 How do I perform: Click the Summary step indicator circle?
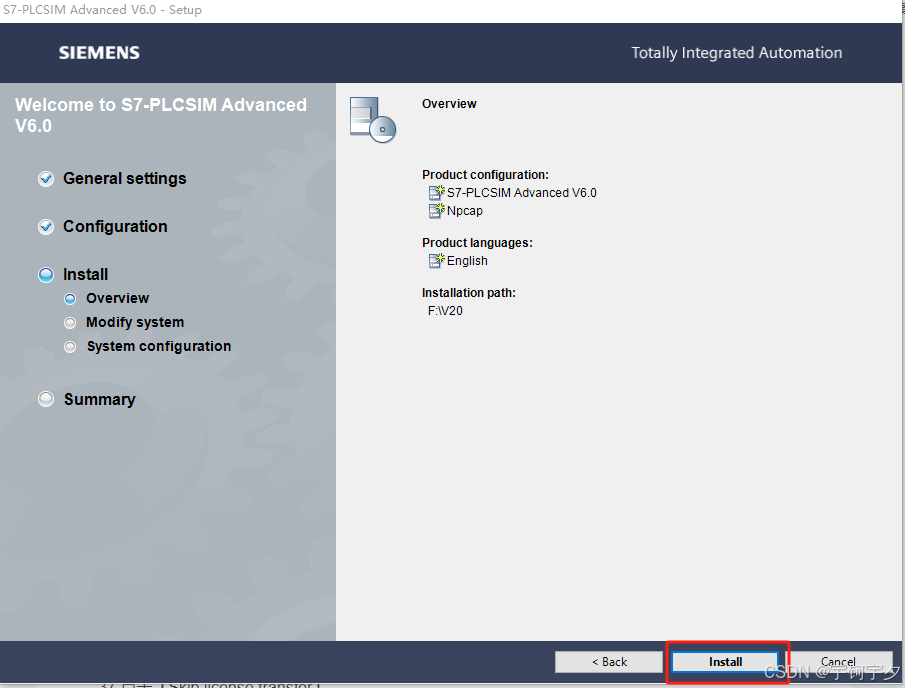[x=46, y=399]
